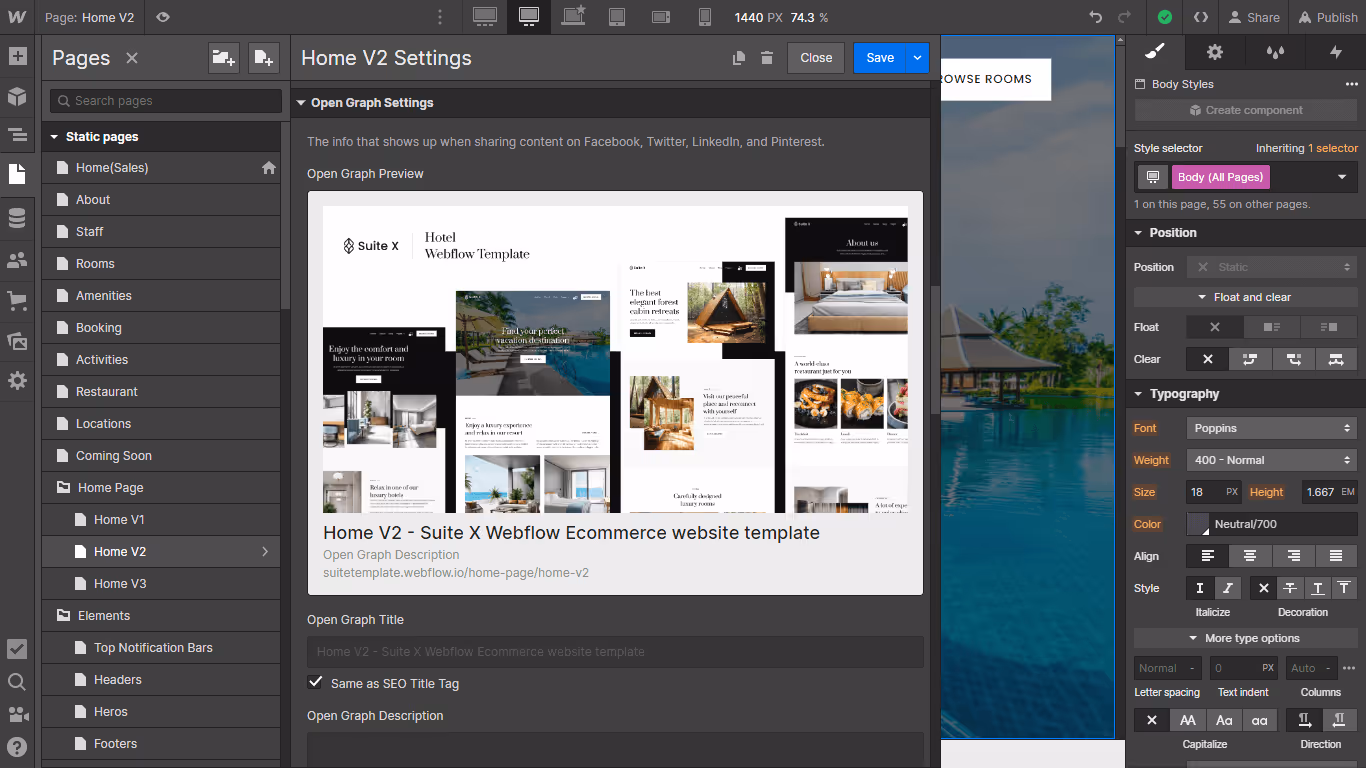The image size is (1366, 768).
Task: Switch to mobile portrait breakpoint
Action: click(x=705, y=17)
